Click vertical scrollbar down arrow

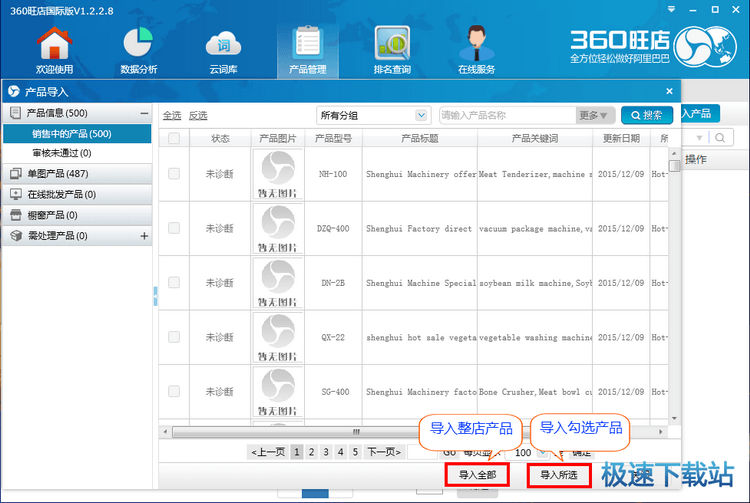click(674, 418)
